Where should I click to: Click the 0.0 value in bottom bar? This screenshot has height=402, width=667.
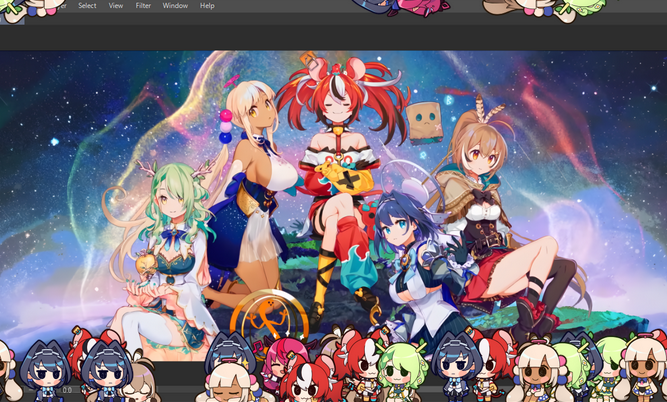[x=67, y=390]
